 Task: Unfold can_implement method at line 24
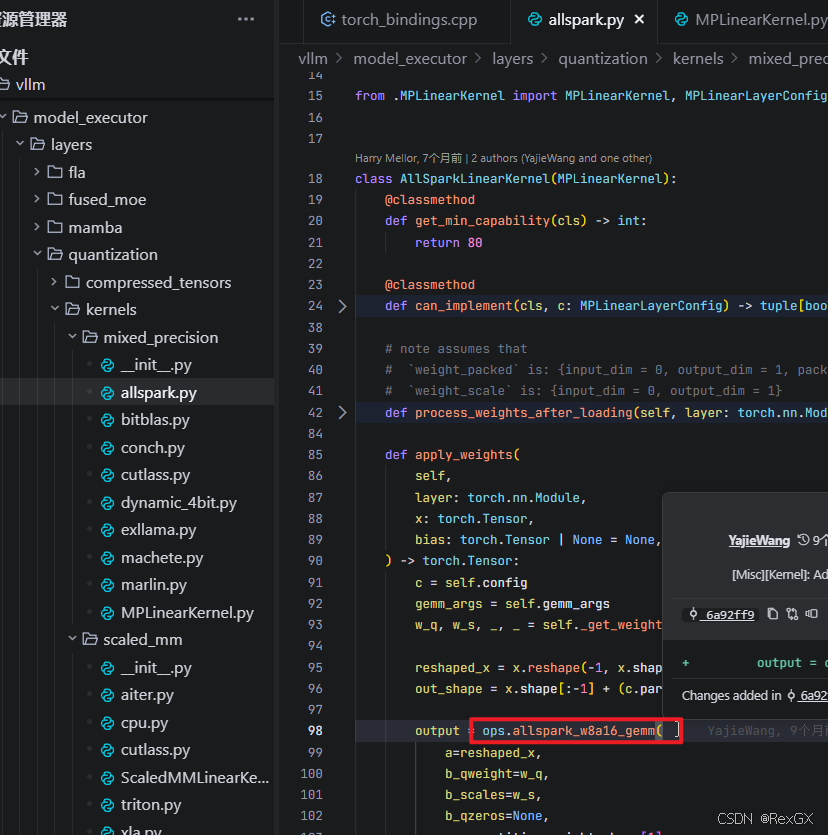coord(342,306)
